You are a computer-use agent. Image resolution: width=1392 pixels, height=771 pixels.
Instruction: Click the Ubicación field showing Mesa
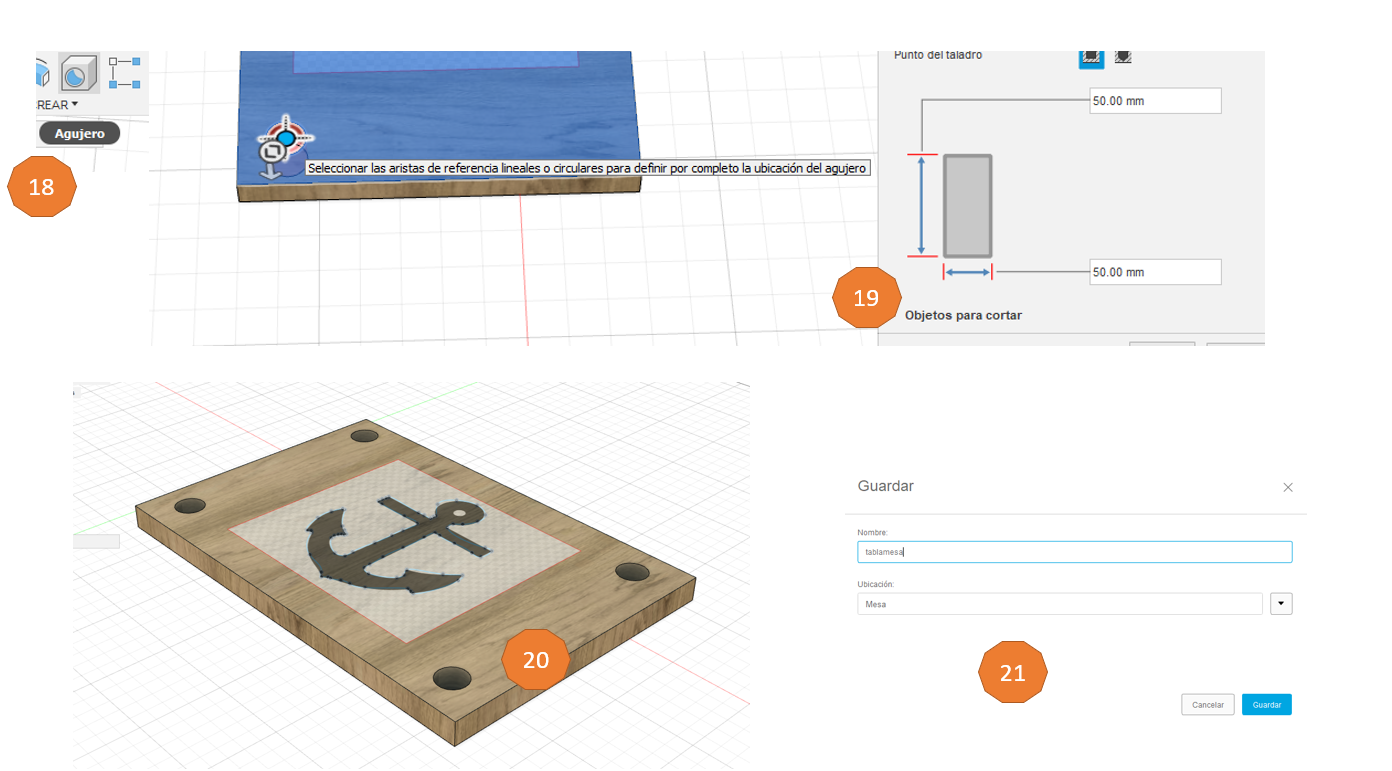click(x=1059, y=604)
